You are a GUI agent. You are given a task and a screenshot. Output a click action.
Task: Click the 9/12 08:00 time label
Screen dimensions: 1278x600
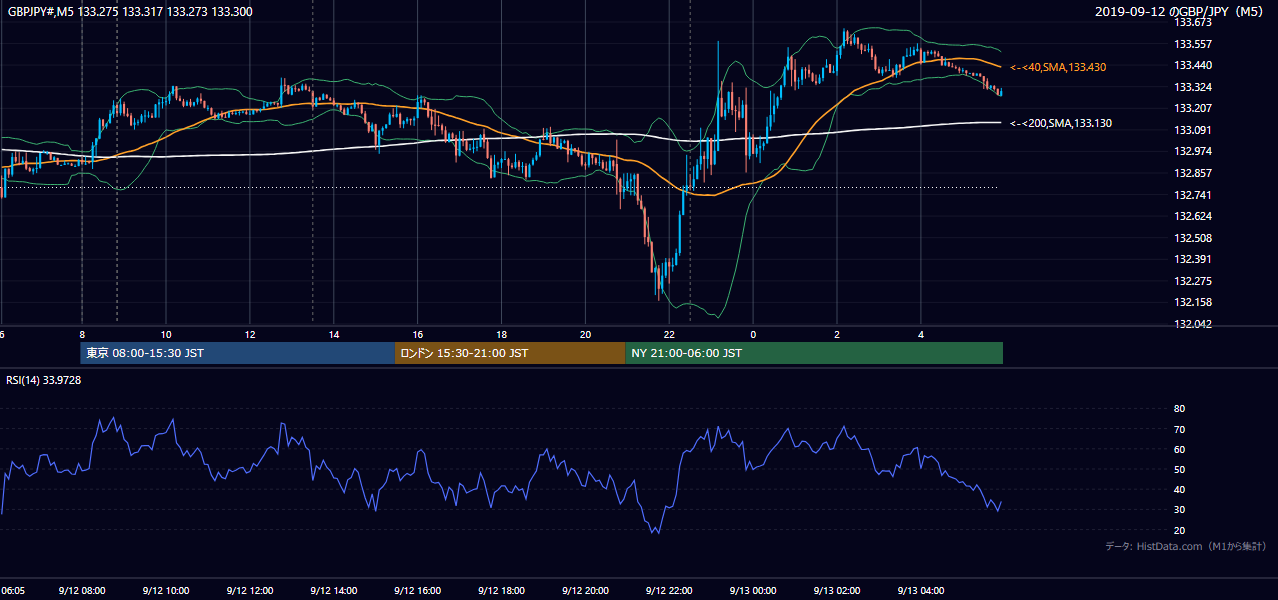pyautogui.click(x=82, y=591)
